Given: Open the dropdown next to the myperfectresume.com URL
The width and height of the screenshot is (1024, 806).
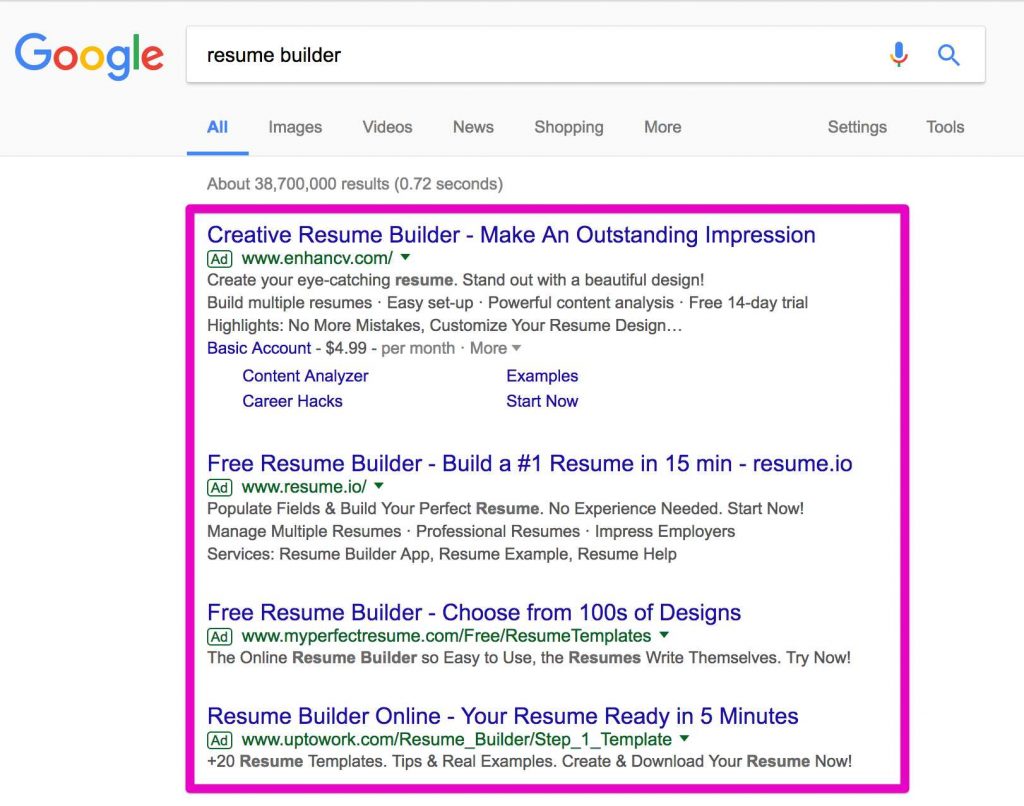Looking at the screenshot, I should click(x=663, y=636).
